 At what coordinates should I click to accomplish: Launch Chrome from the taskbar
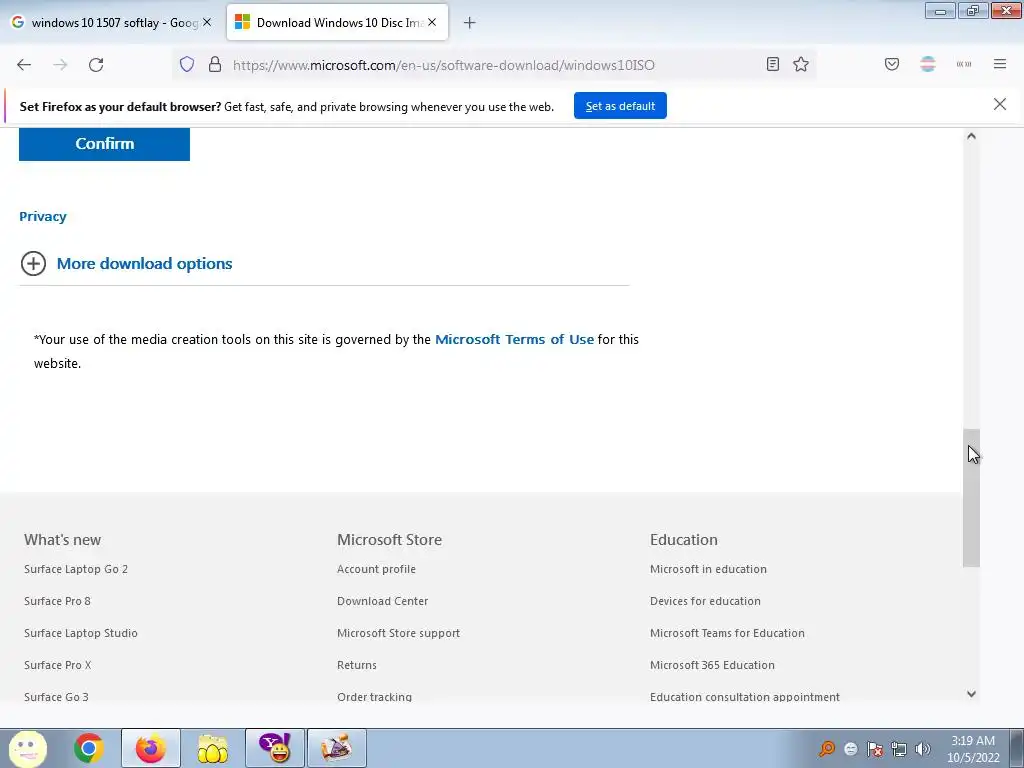(89, 748)
